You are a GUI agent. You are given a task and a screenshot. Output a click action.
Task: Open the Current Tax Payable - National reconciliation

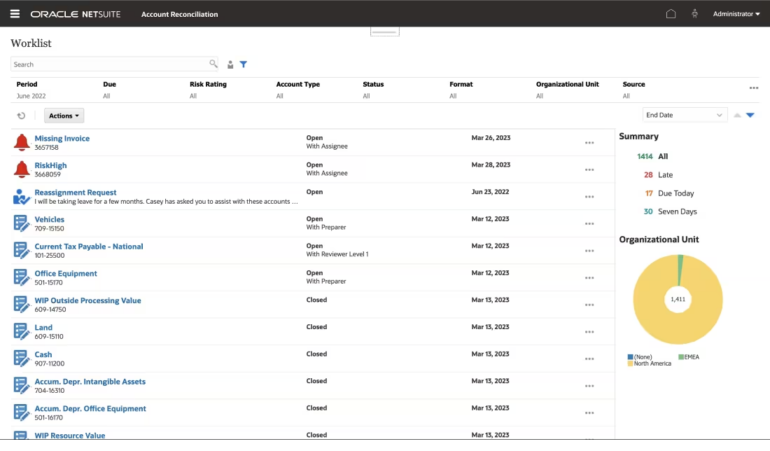click(88, 246)
